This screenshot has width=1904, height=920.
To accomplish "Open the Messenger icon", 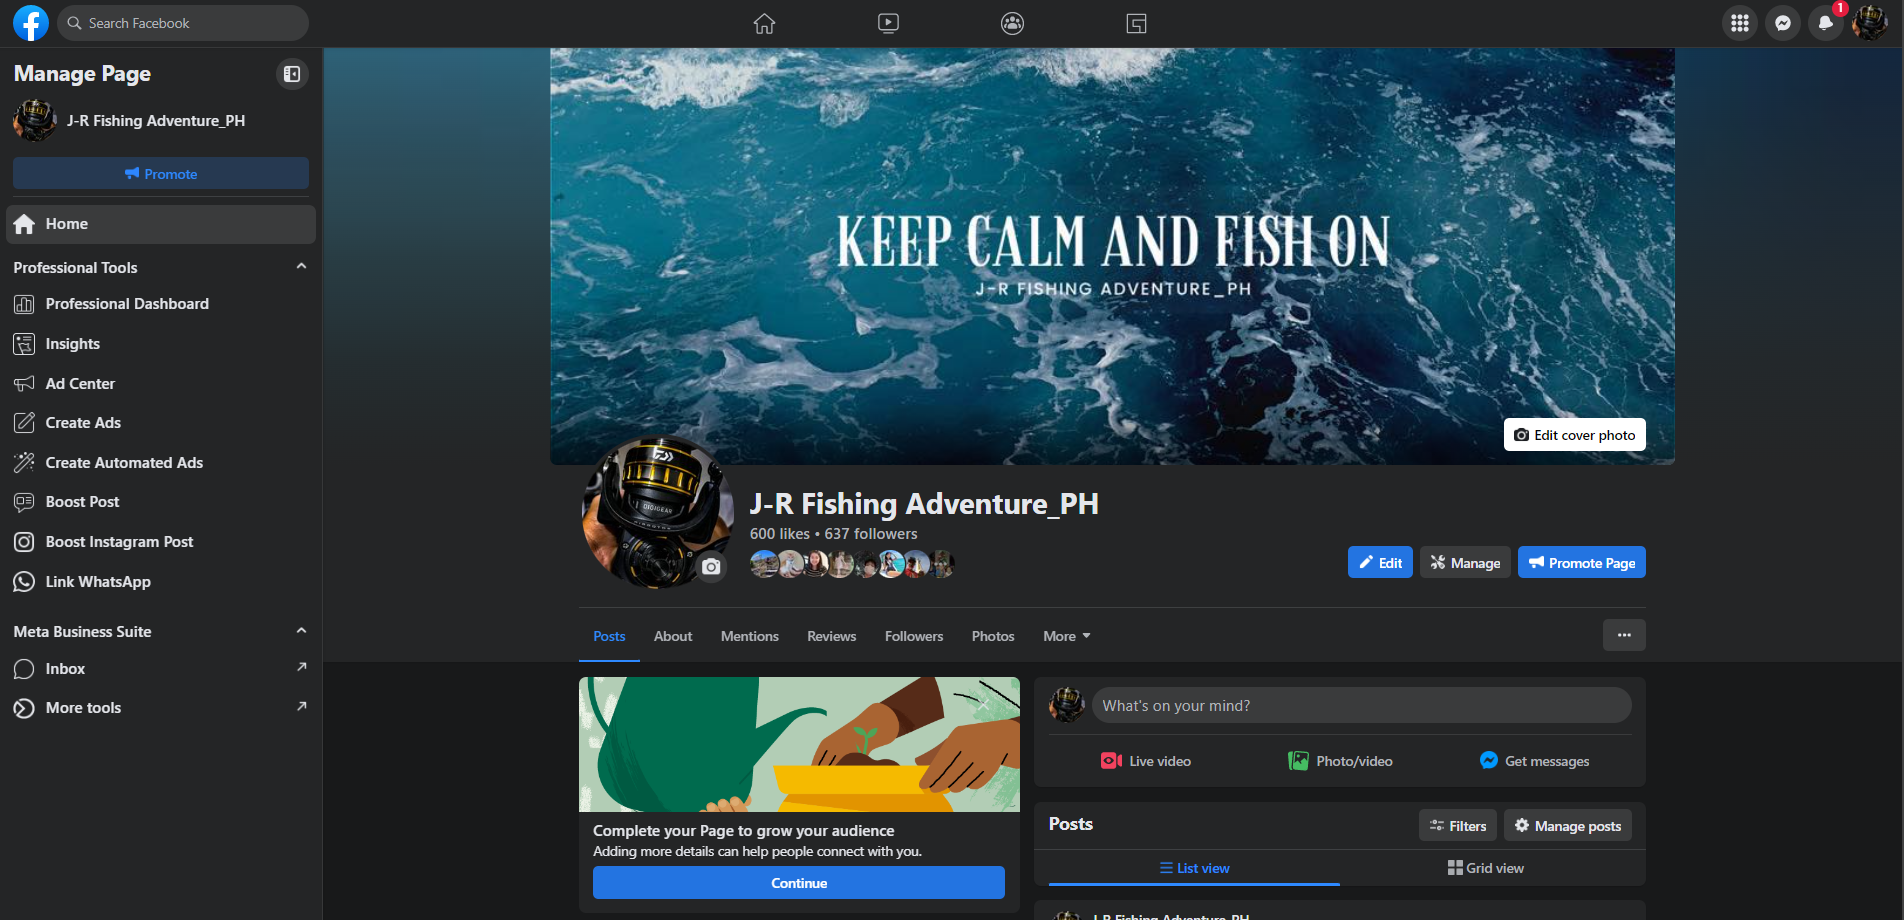I will pos(1783,23).
